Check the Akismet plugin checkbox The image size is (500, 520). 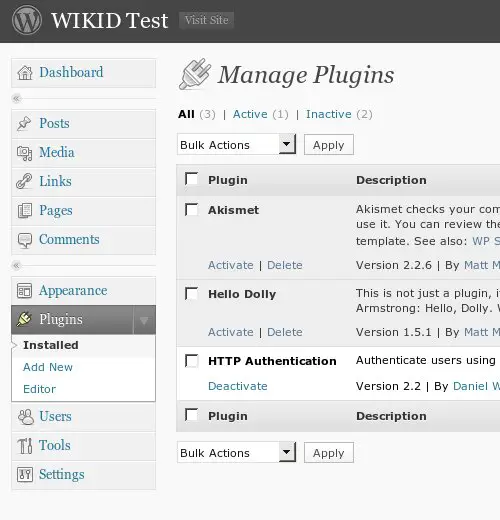click(192, 210)
